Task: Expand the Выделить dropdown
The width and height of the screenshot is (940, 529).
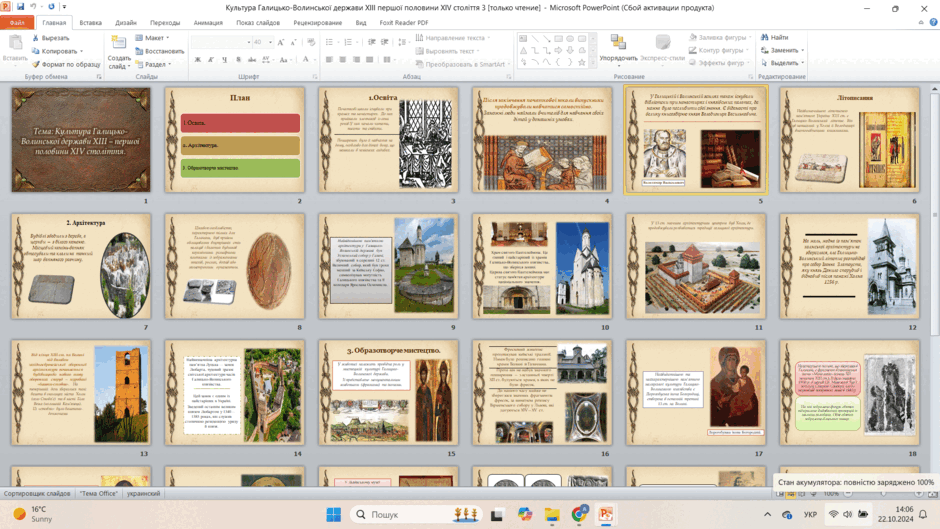Action: point(803,63)
